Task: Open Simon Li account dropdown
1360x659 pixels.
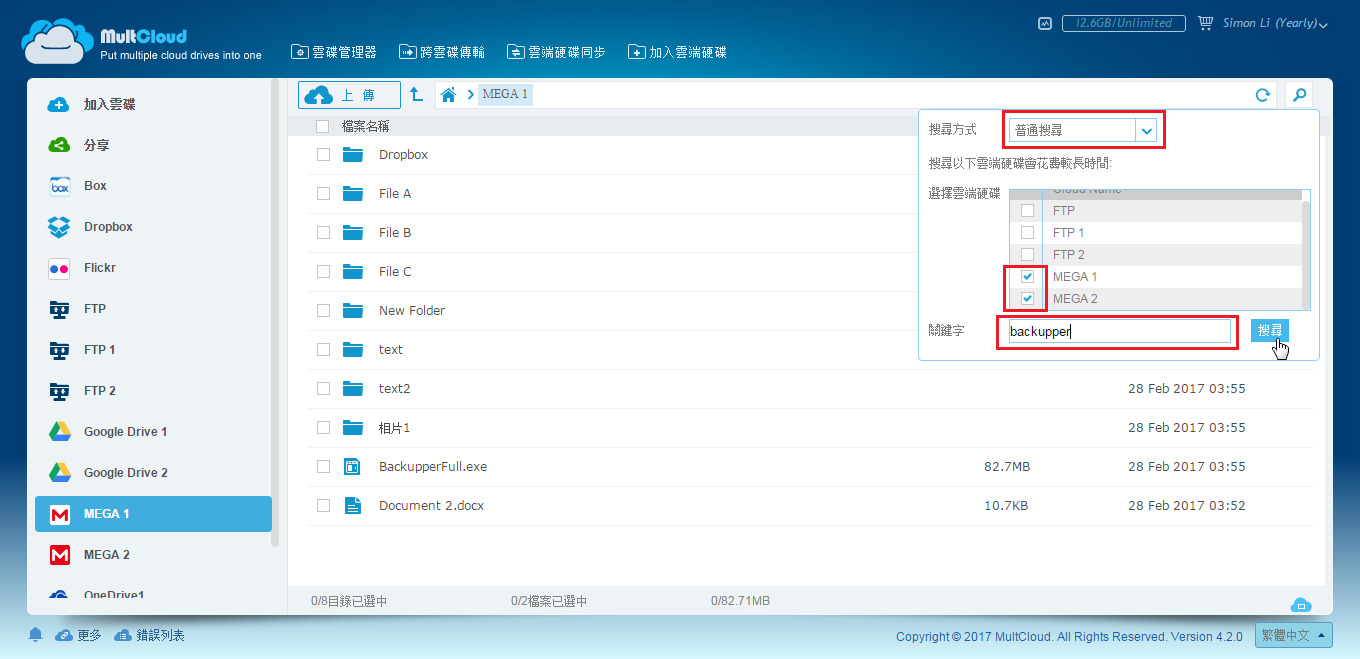Action: coord(1275,23)
